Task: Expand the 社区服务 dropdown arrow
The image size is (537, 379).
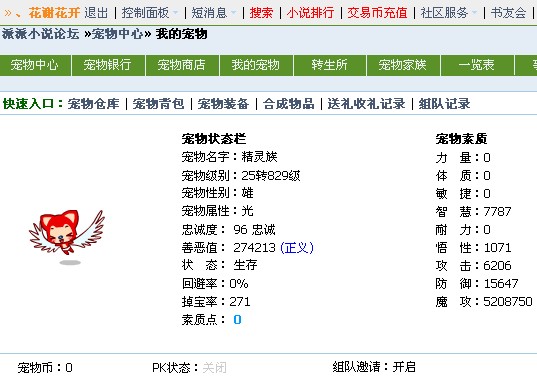Action: coord(474,13)
